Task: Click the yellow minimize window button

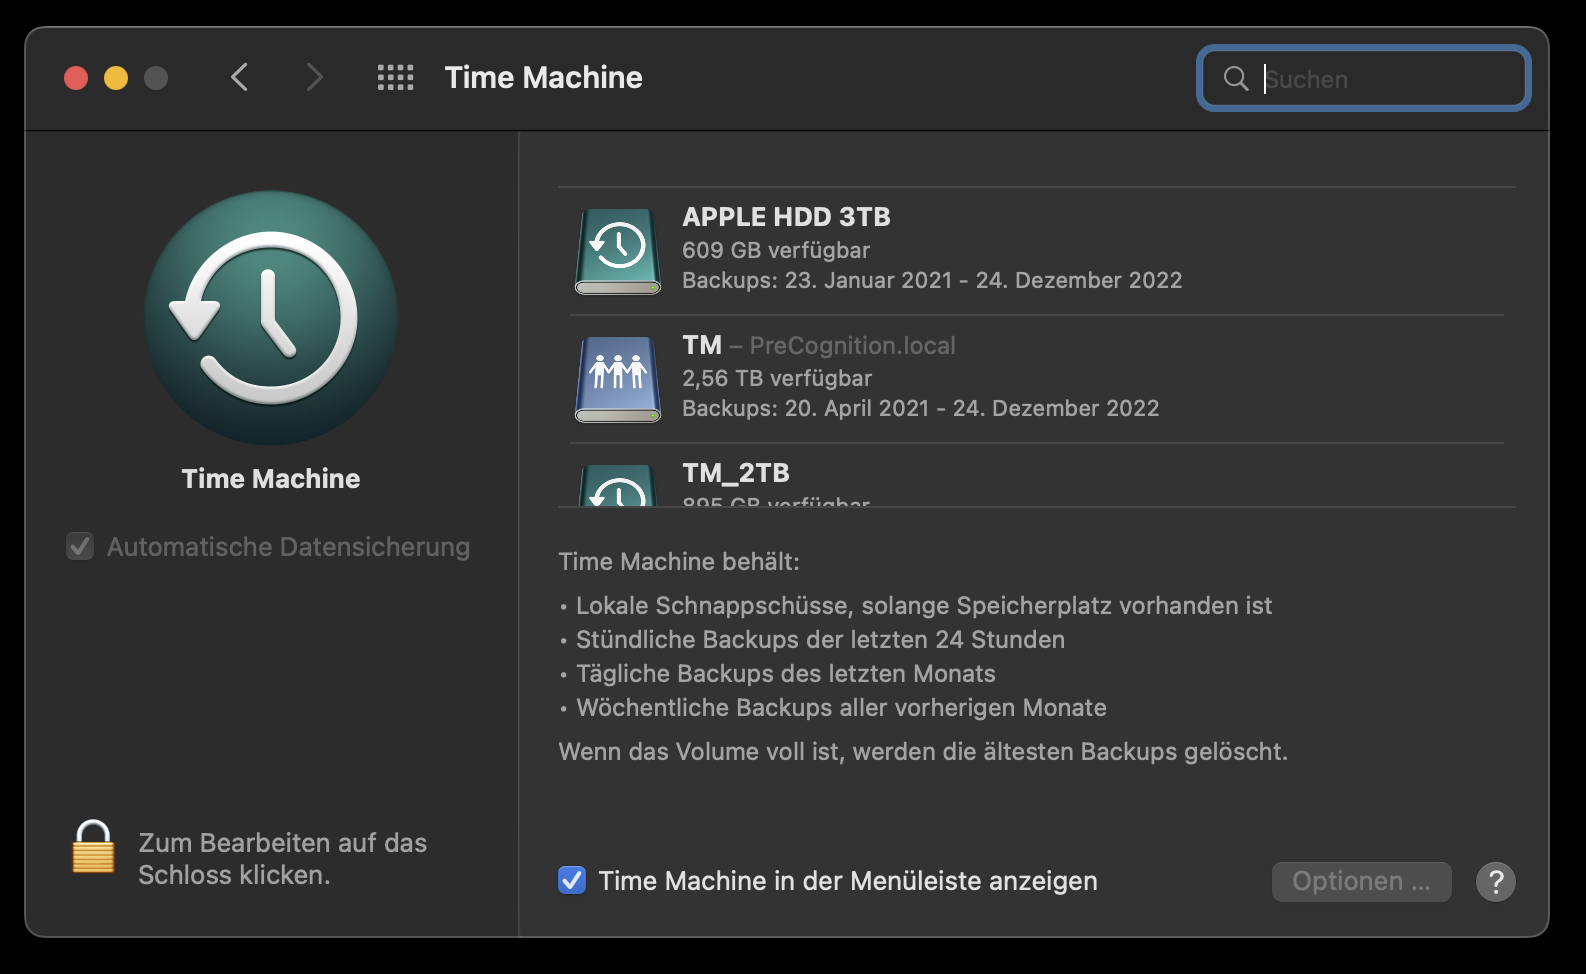Action: (x=116, y=78)
